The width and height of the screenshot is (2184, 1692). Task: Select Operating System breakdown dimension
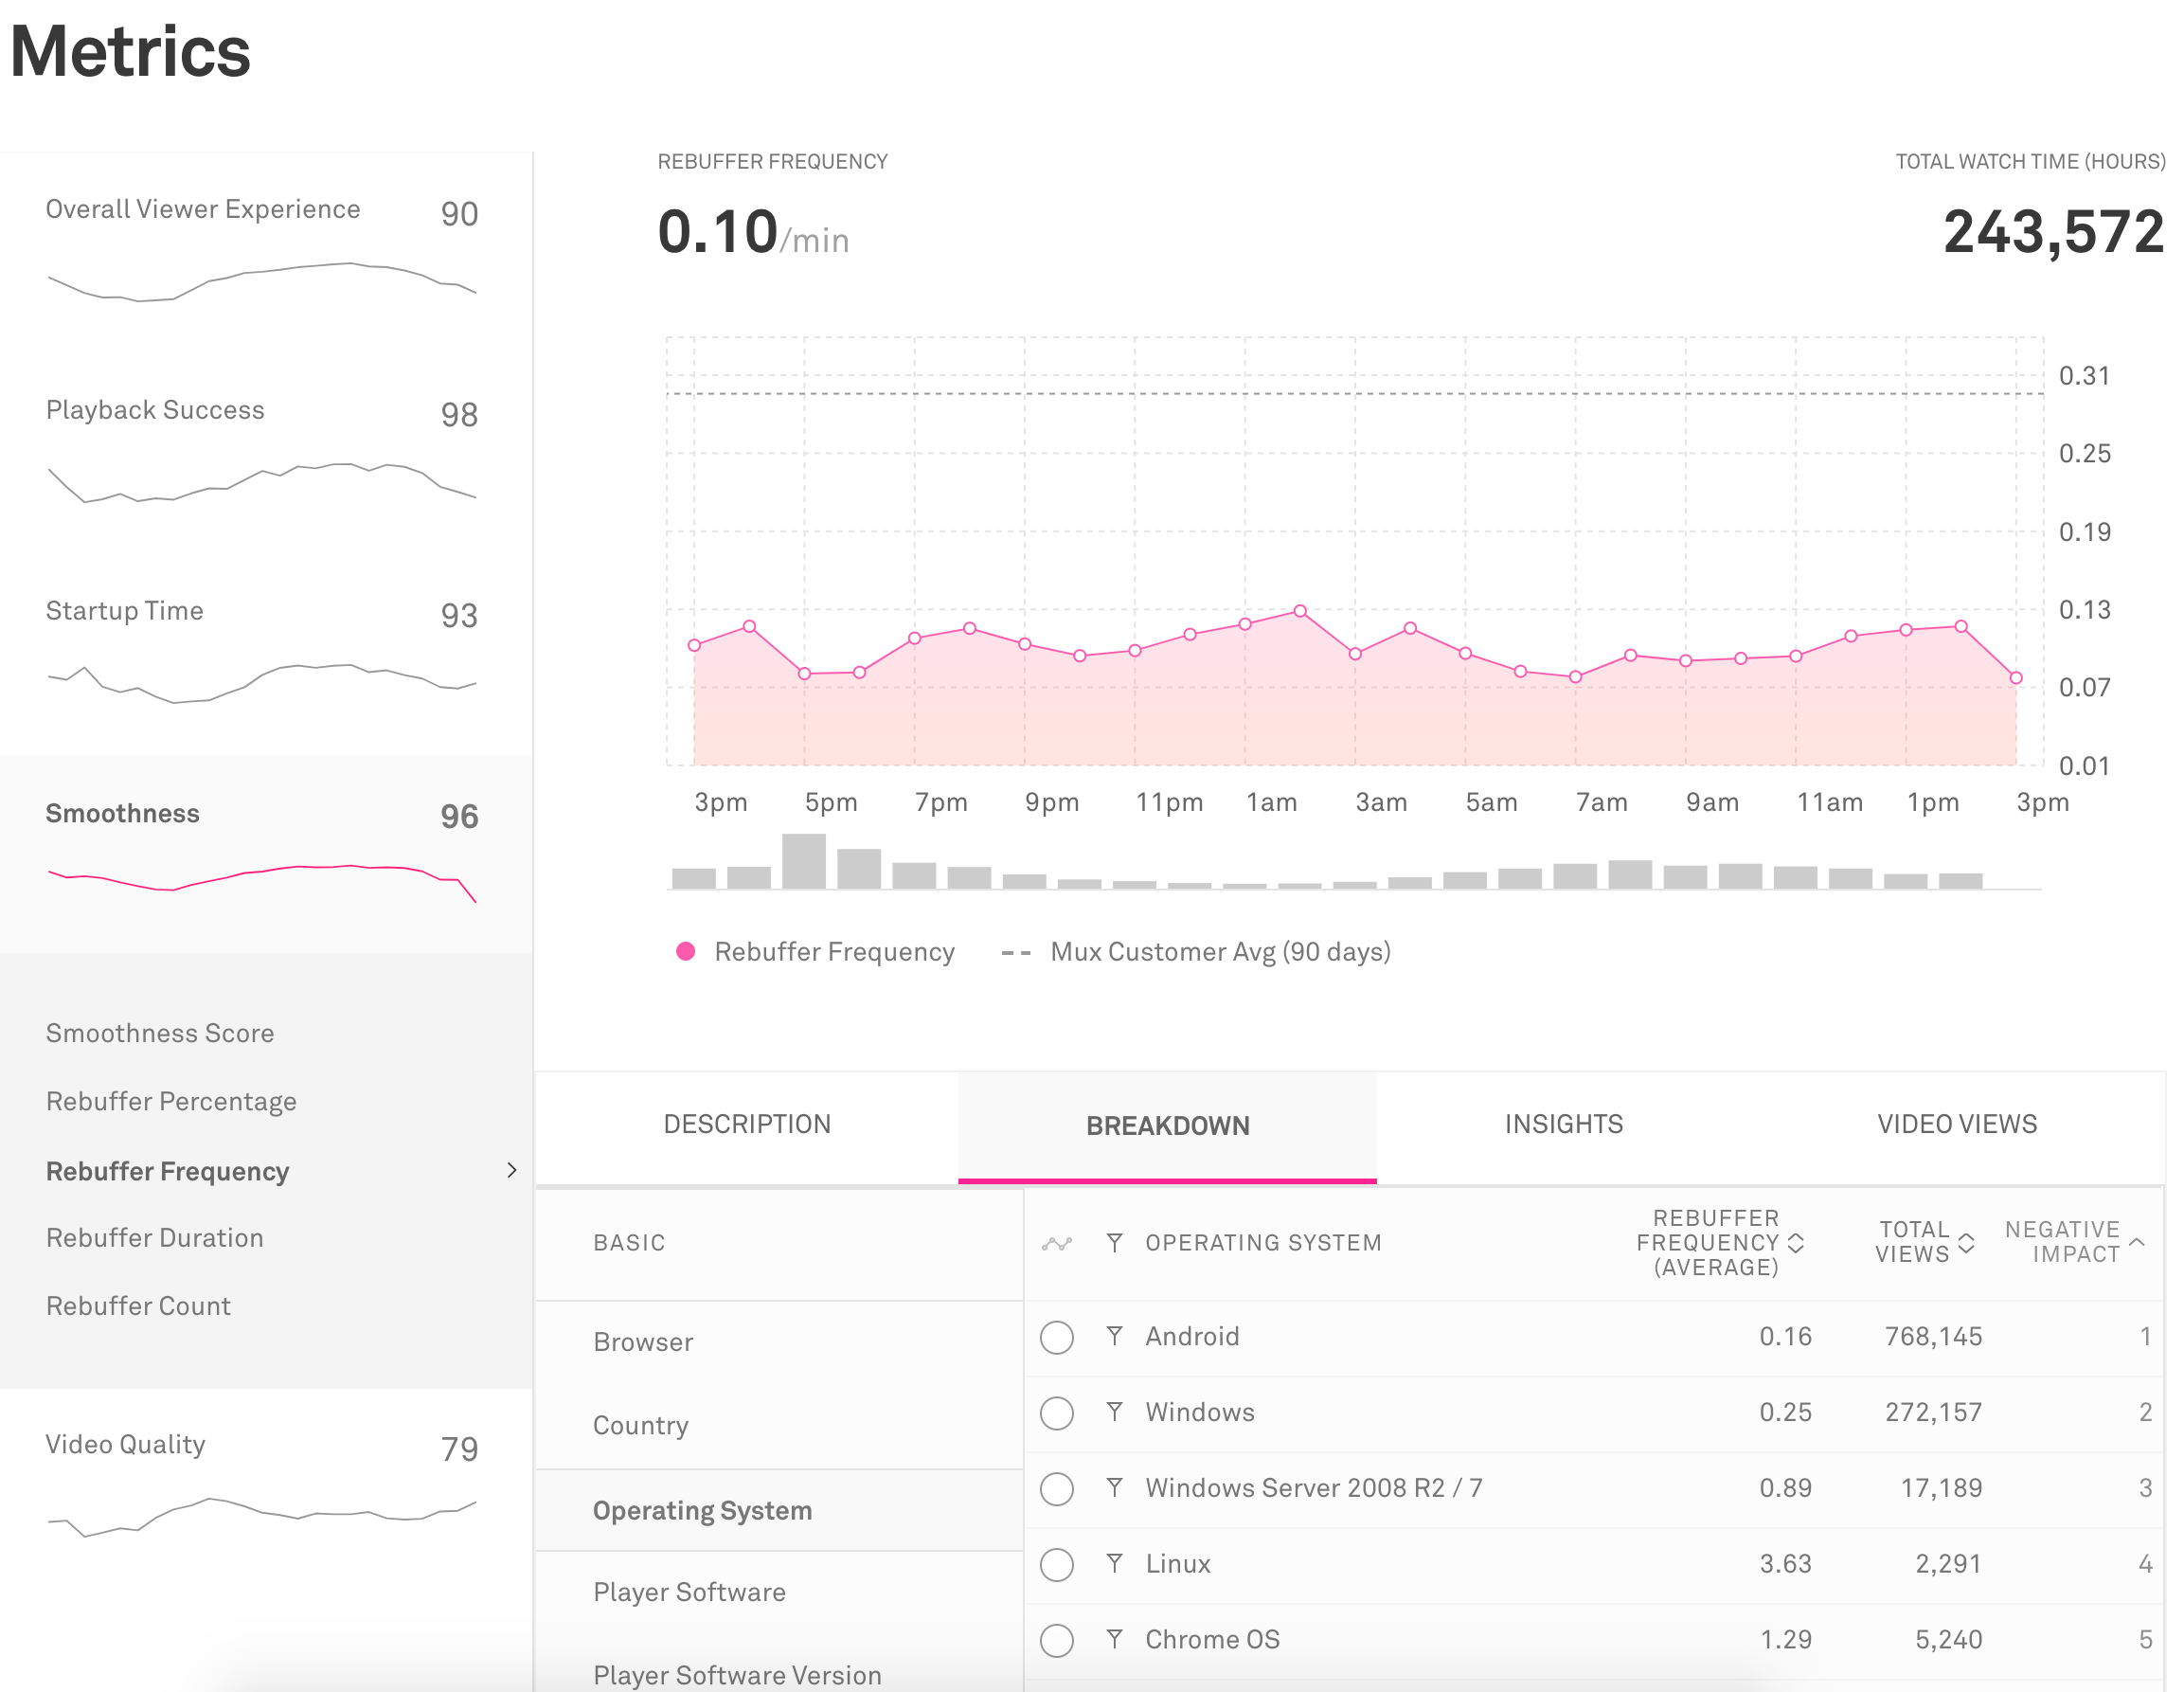(x=779, y=1511)
